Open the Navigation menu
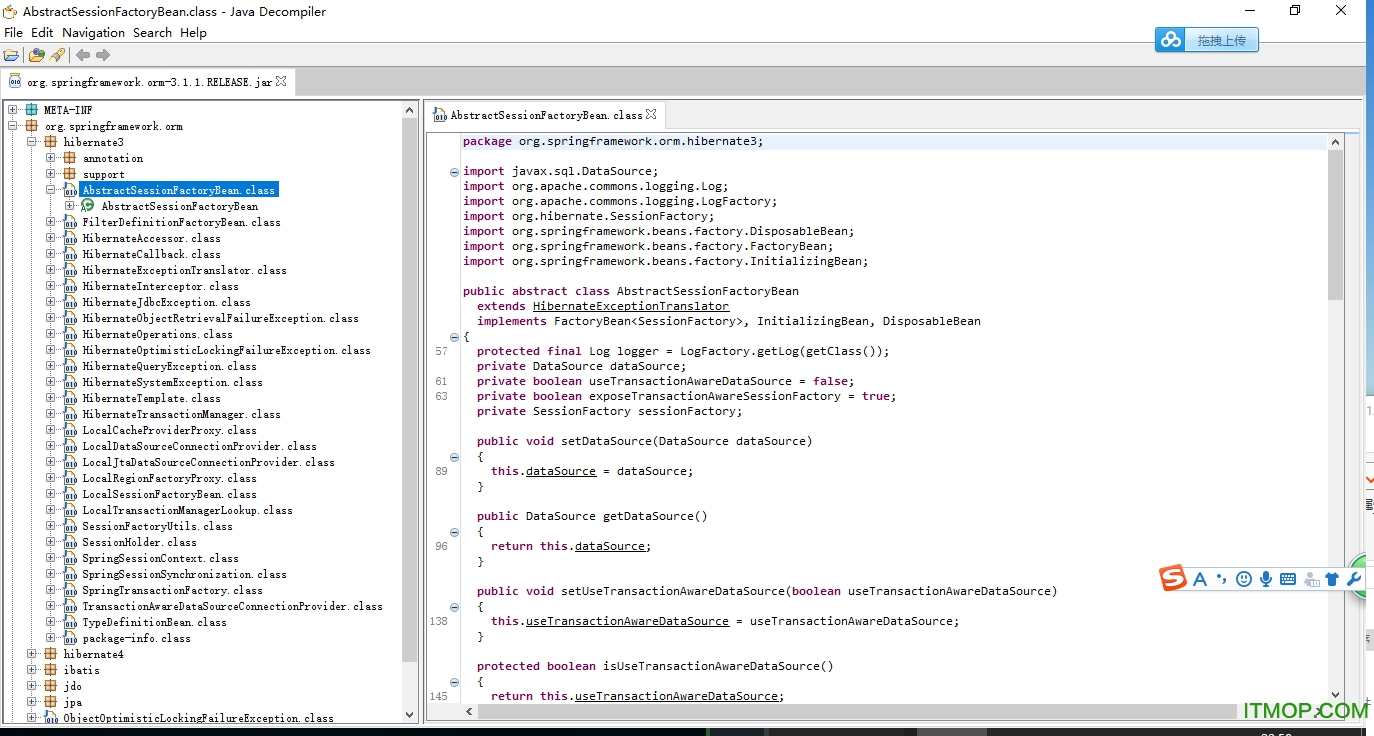1374x736 pixels. [x=92, y=32]
